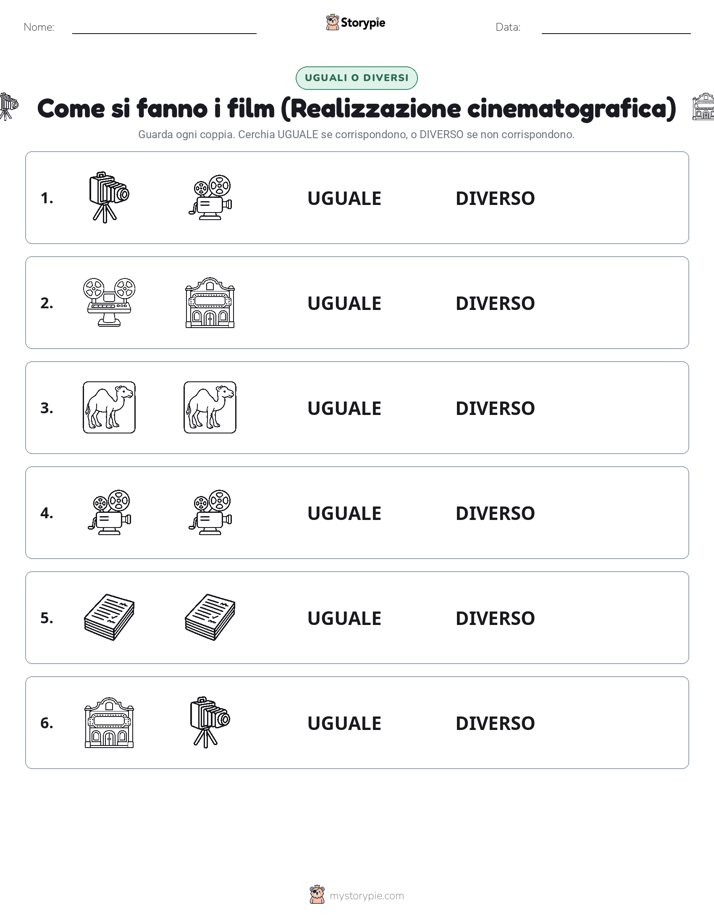Click the right script pages icon in row 5
Screen dimensions: 714x924
click(210, 617)
